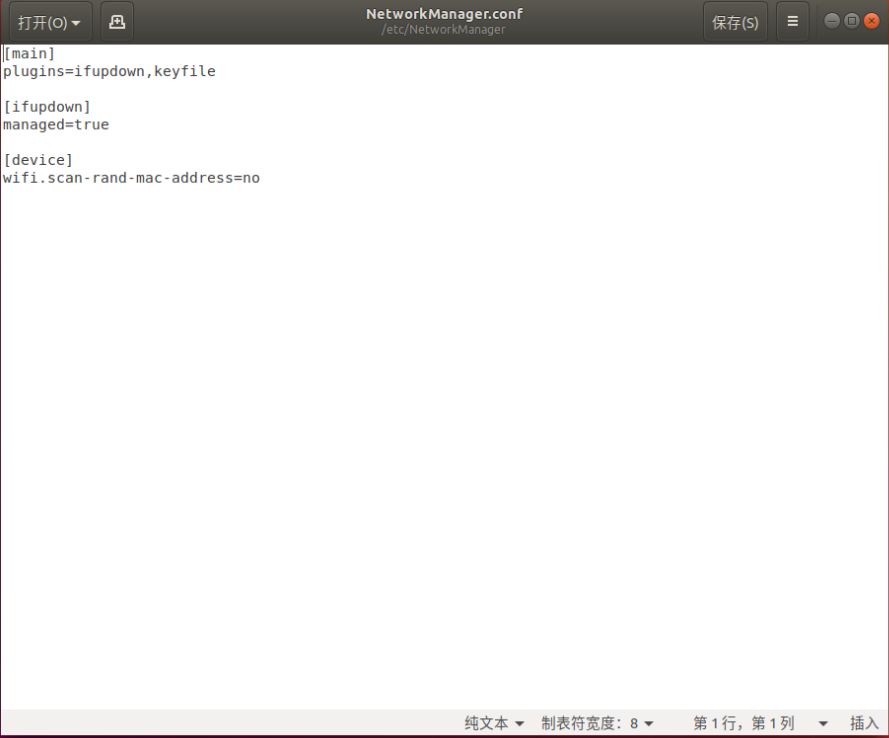Click the /etc/NetworkManager path subtitle

(x=443, y=29)
